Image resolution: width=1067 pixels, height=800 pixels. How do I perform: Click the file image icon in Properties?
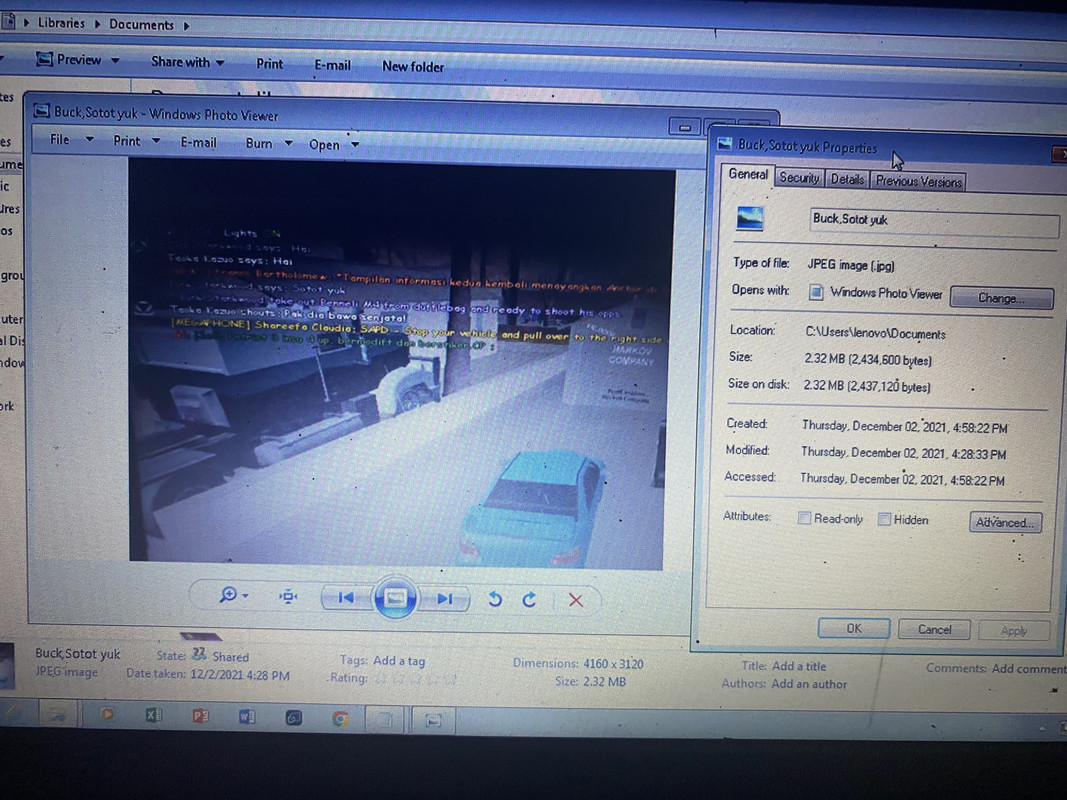750,218
